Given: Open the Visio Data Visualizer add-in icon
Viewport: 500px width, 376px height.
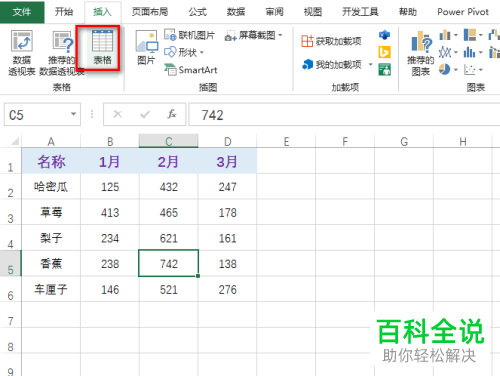Looking at the screenshot, I should (384, 35).
